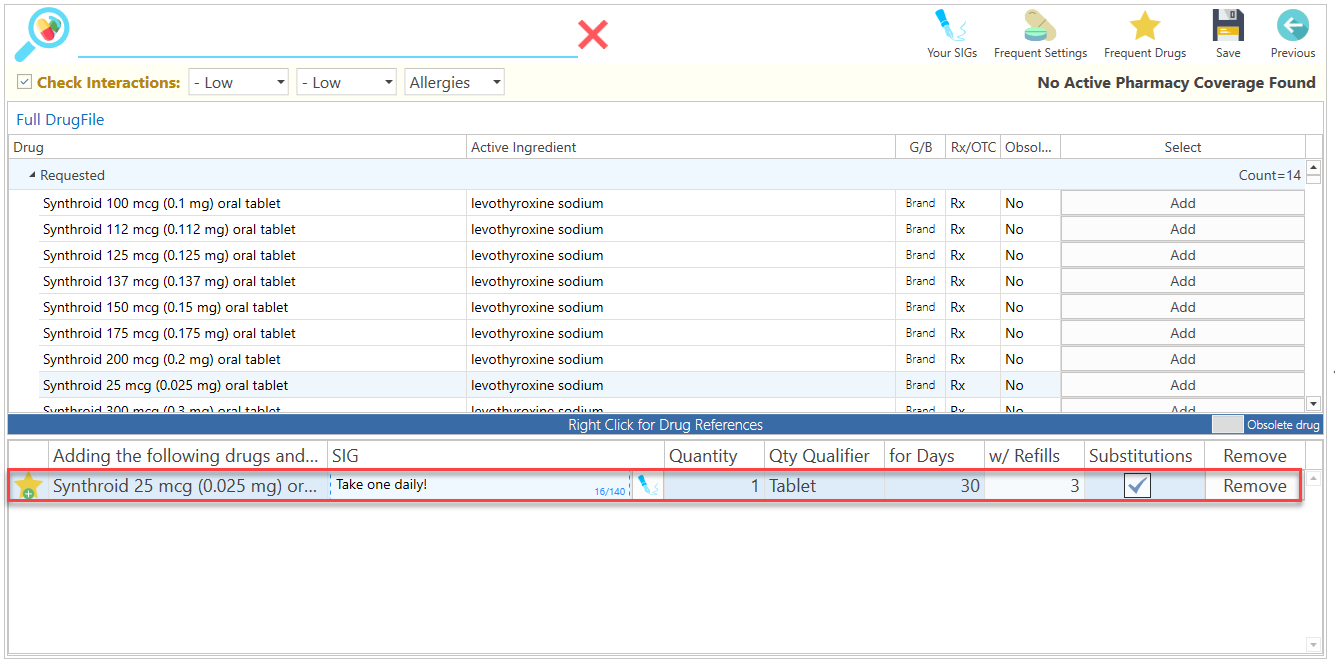Click the Synthroid 25 mcg name in the order row

(x=186, y=486)
